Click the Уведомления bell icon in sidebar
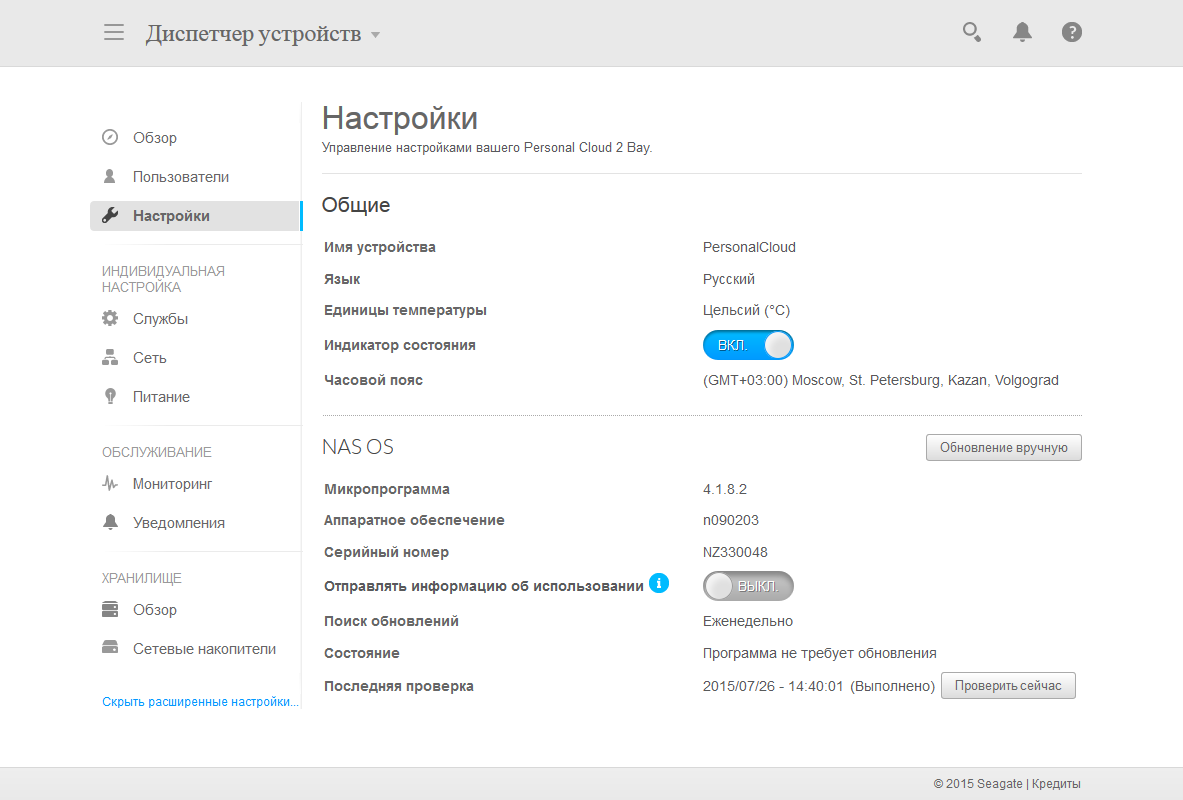Screen dimensions: 1183x800 point(110,522)
